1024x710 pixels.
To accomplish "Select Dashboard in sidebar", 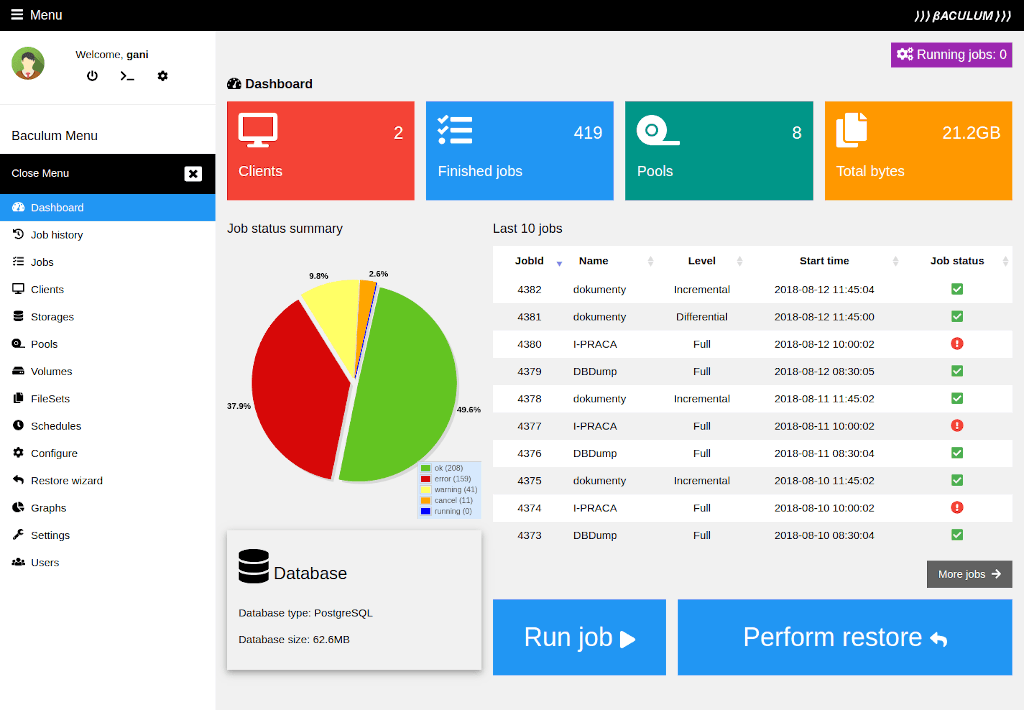I will pyautogui.click(x=108, y=207).
